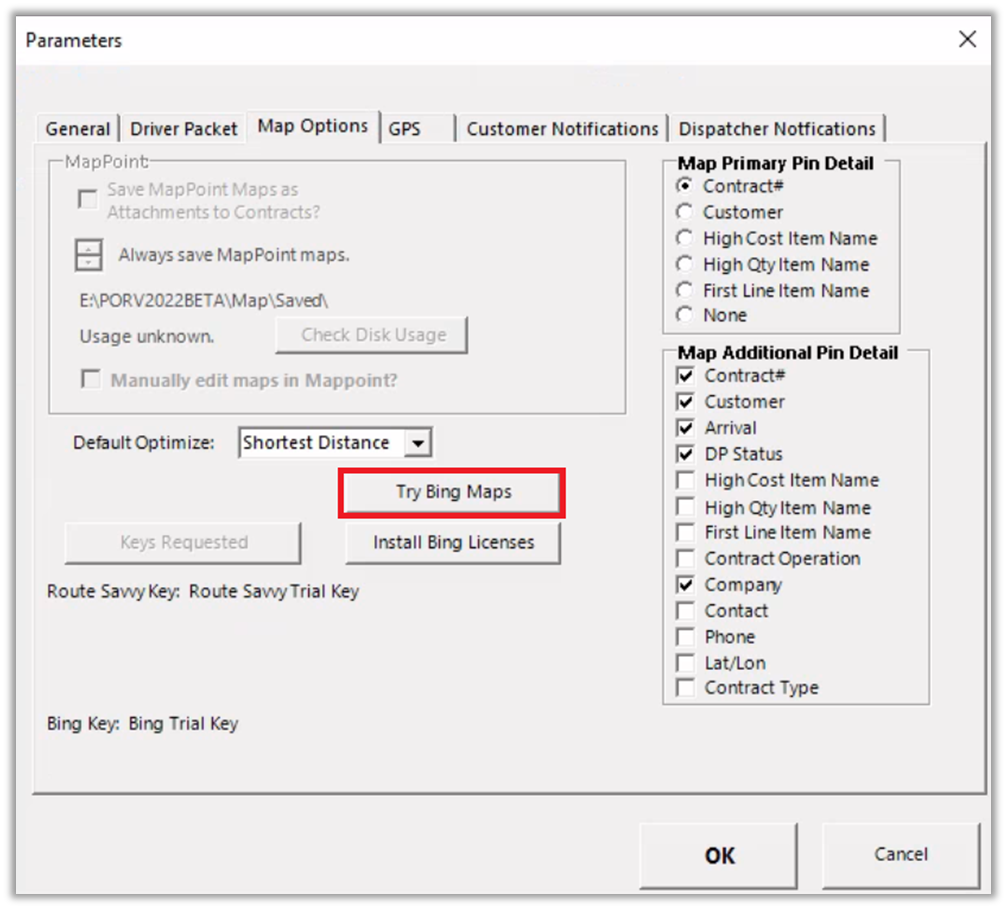Select Customer as primary pin detail
The image size is (1007, 909).
coord(685,212)
